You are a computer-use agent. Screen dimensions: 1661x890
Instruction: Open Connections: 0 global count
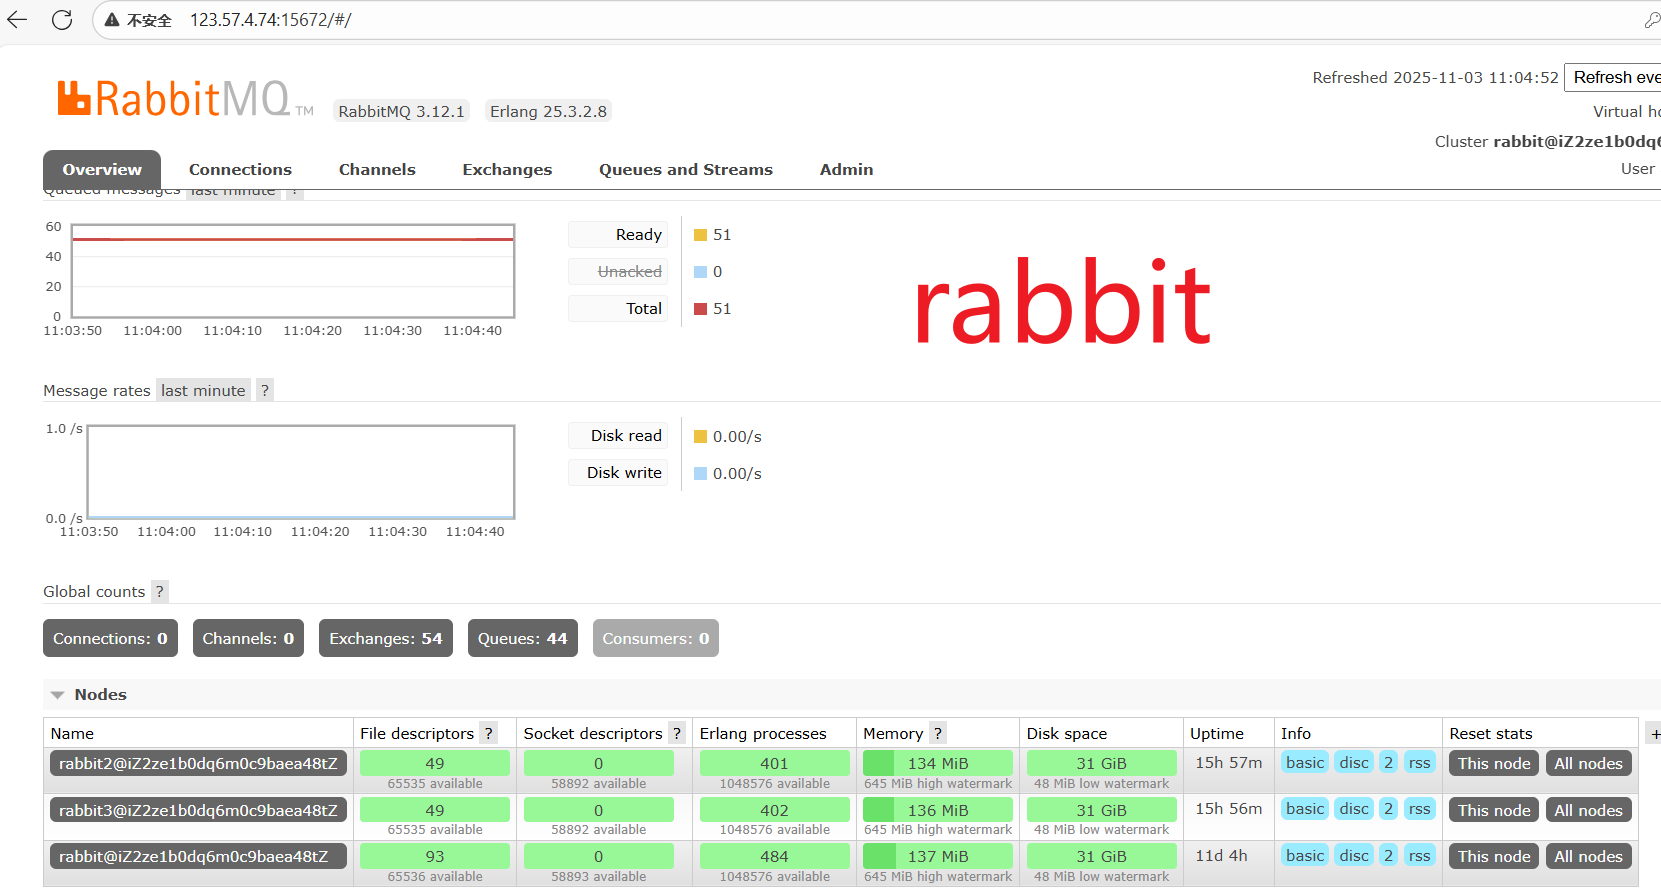pos(110,638)
